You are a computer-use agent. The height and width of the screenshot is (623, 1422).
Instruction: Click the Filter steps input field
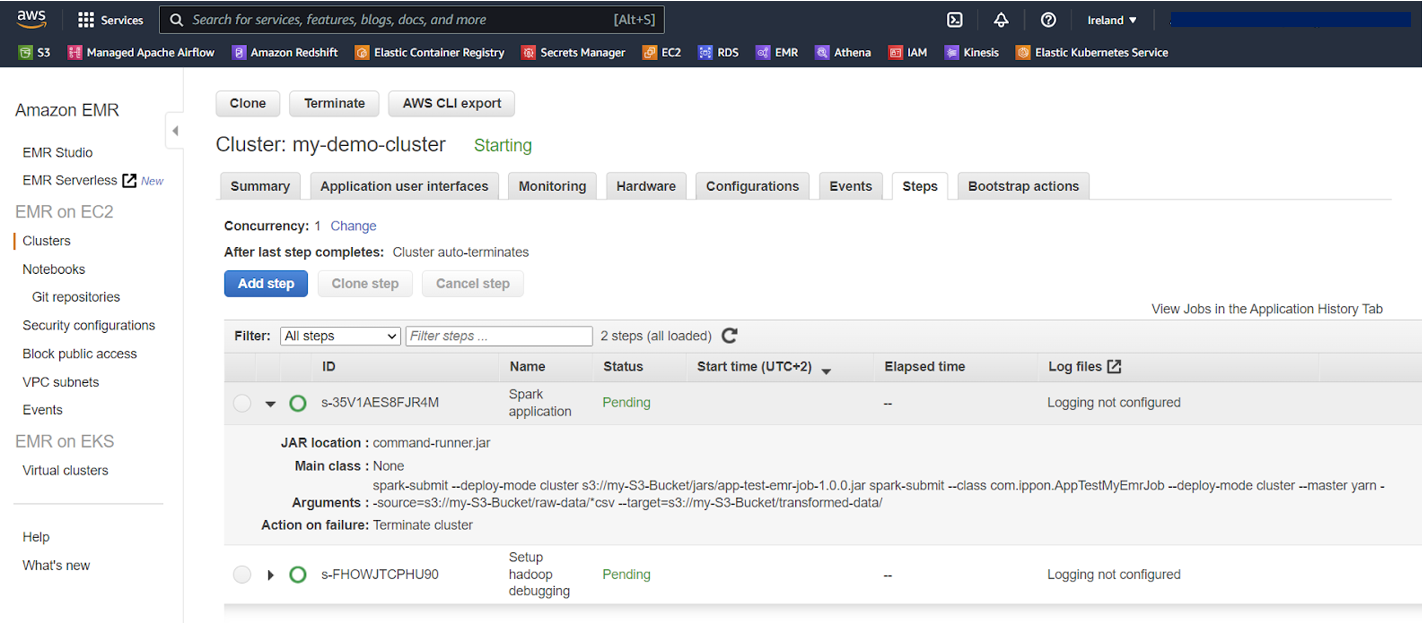(498, 336)
